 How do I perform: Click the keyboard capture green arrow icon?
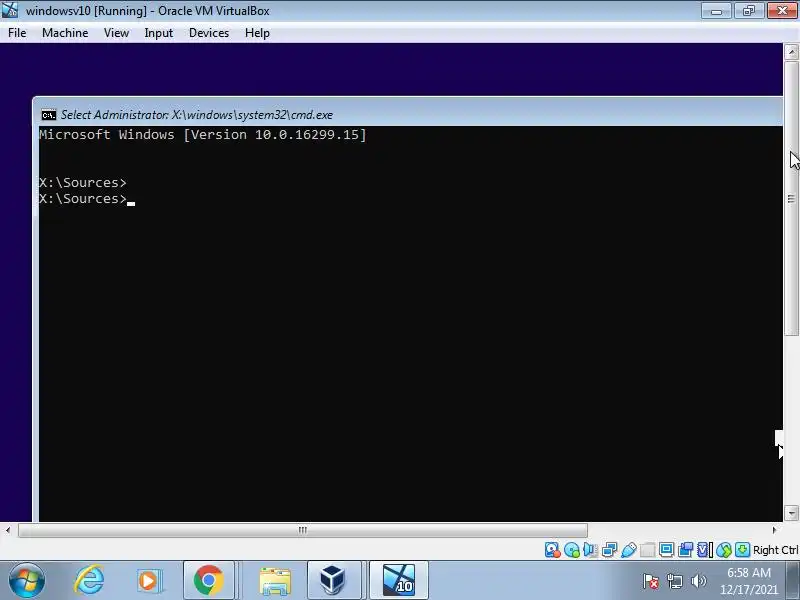(x=742, y=549)
